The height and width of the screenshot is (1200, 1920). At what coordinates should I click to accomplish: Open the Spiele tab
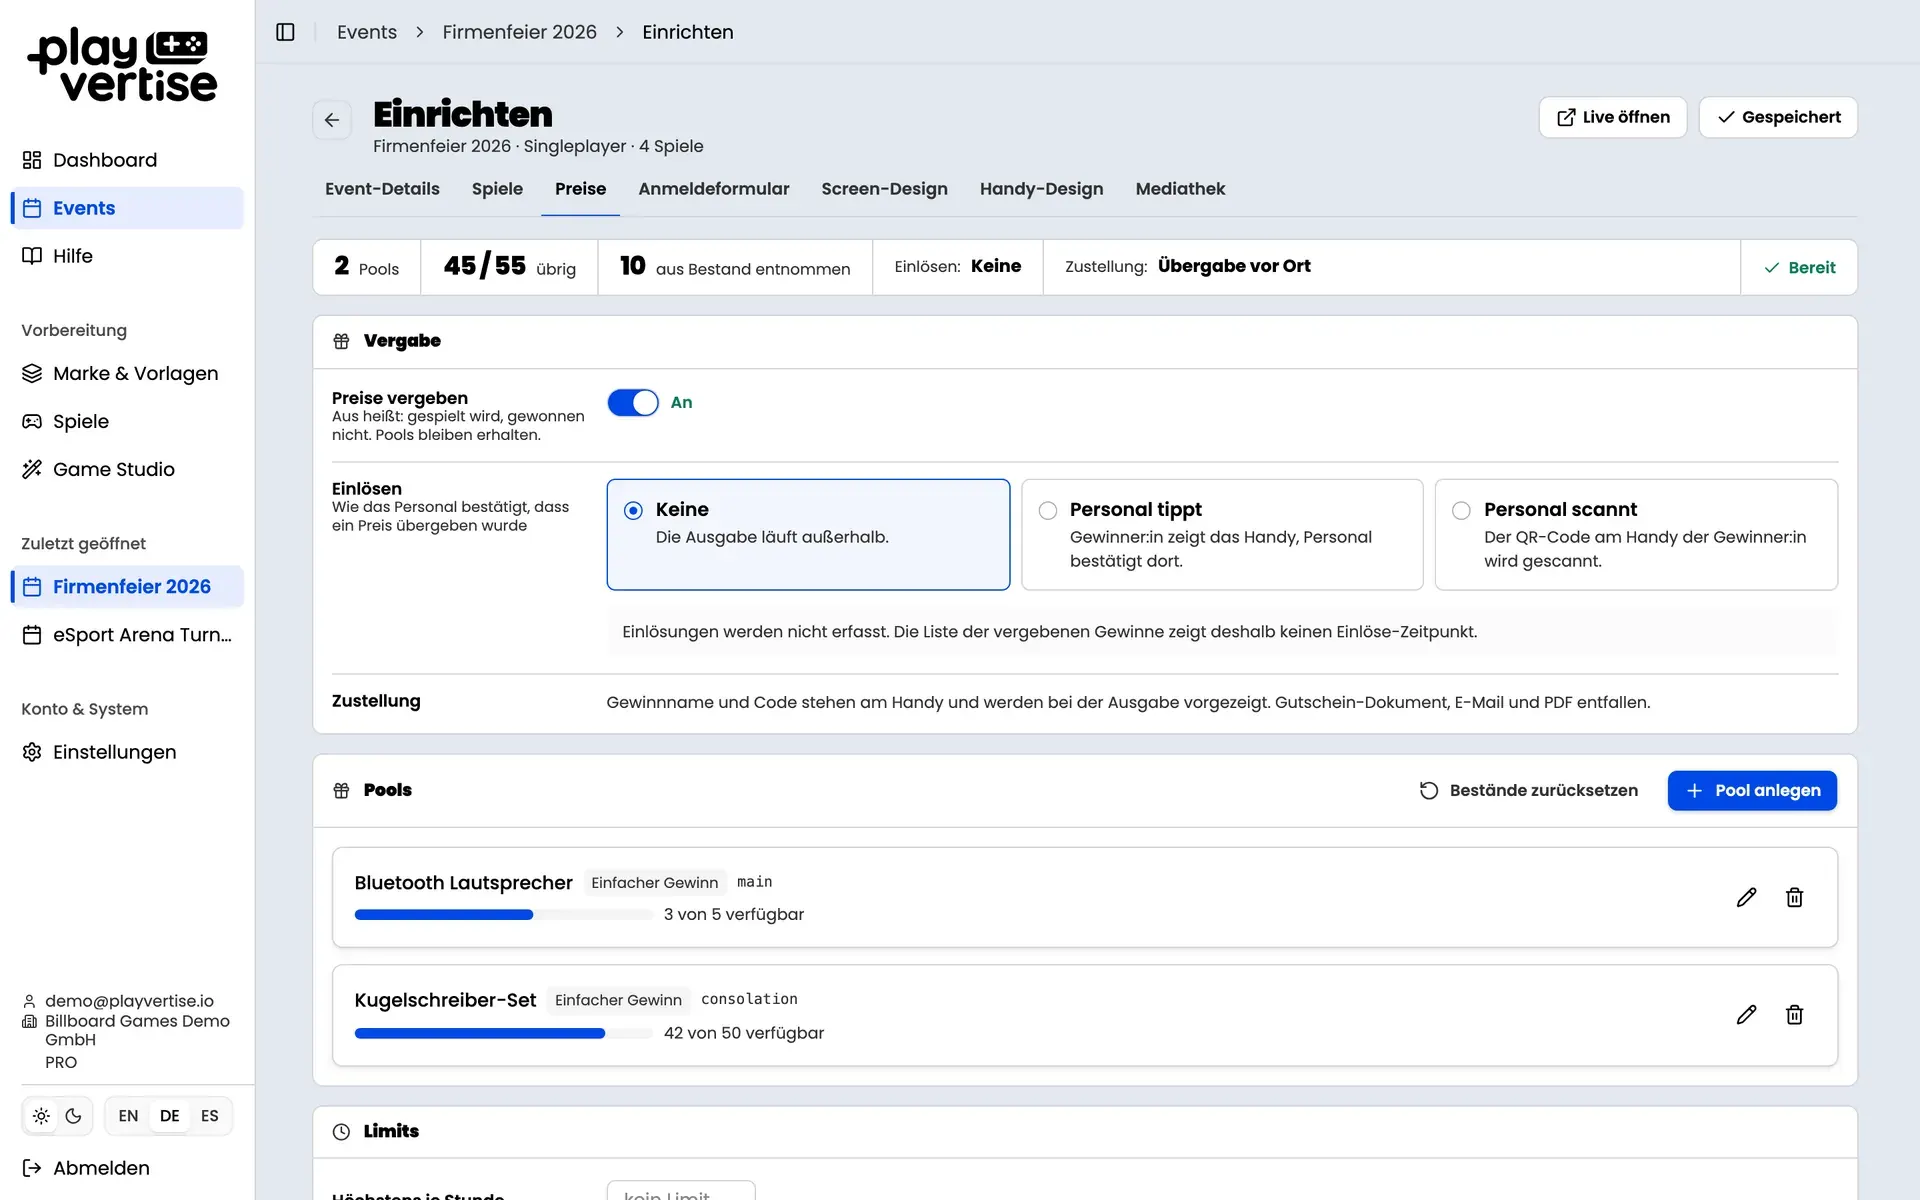click(497, 189)
